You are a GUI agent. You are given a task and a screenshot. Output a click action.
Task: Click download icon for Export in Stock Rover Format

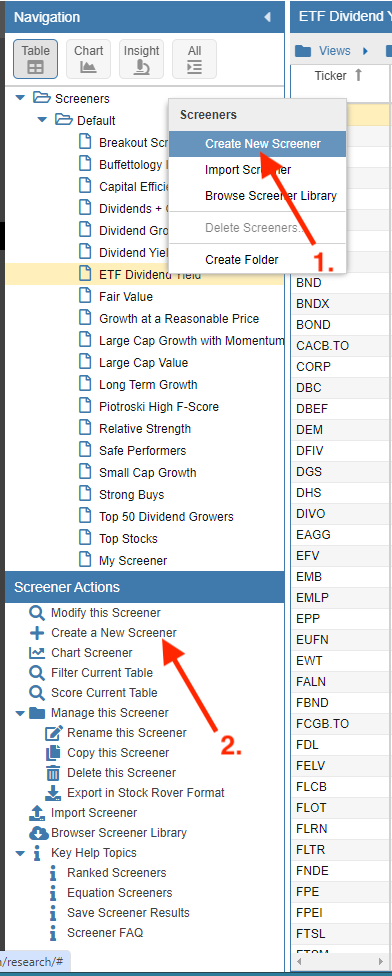coord(54,792)
